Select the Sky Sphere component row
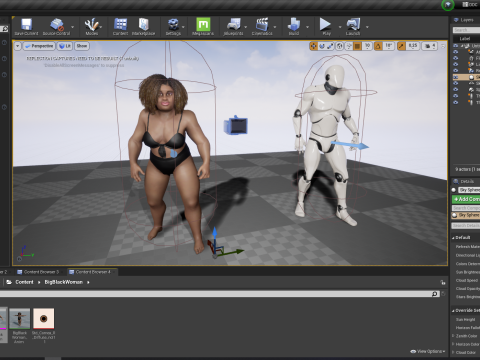This screenshot has width=480, height=360. (466, 215)
